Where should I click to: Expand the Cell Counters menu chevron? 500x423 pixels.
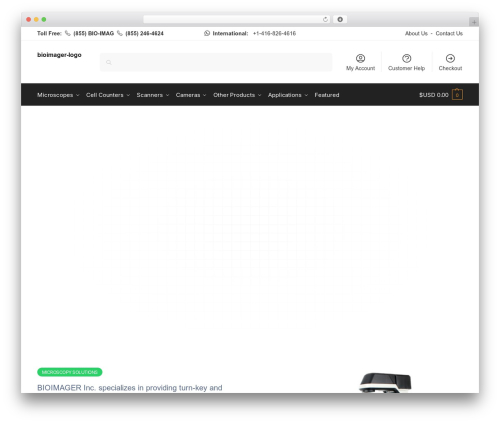coord(128,95)
